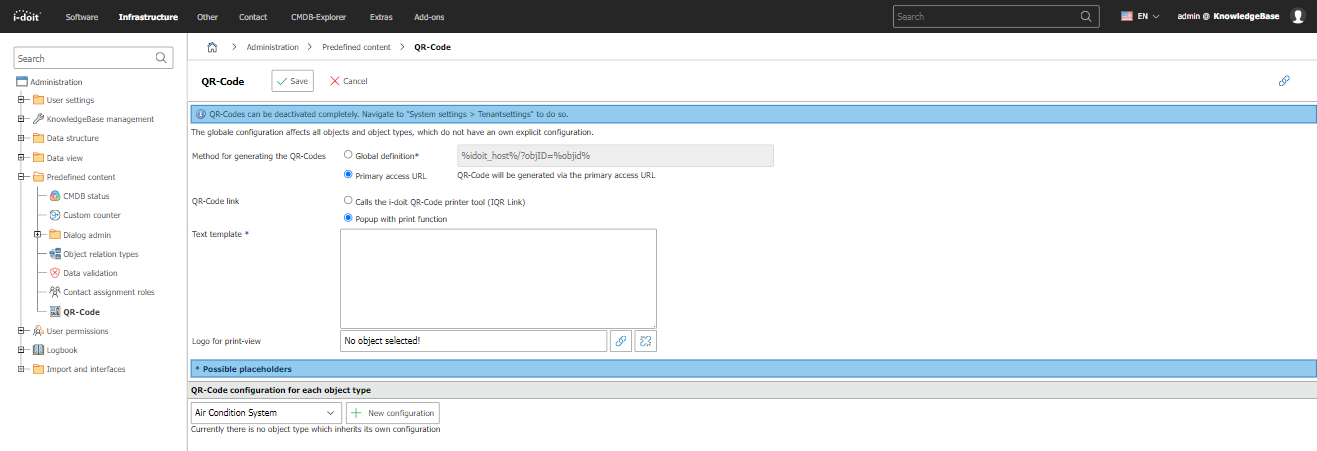Click the Global definition URL field

pyautogui.click(x=614, y=155)
